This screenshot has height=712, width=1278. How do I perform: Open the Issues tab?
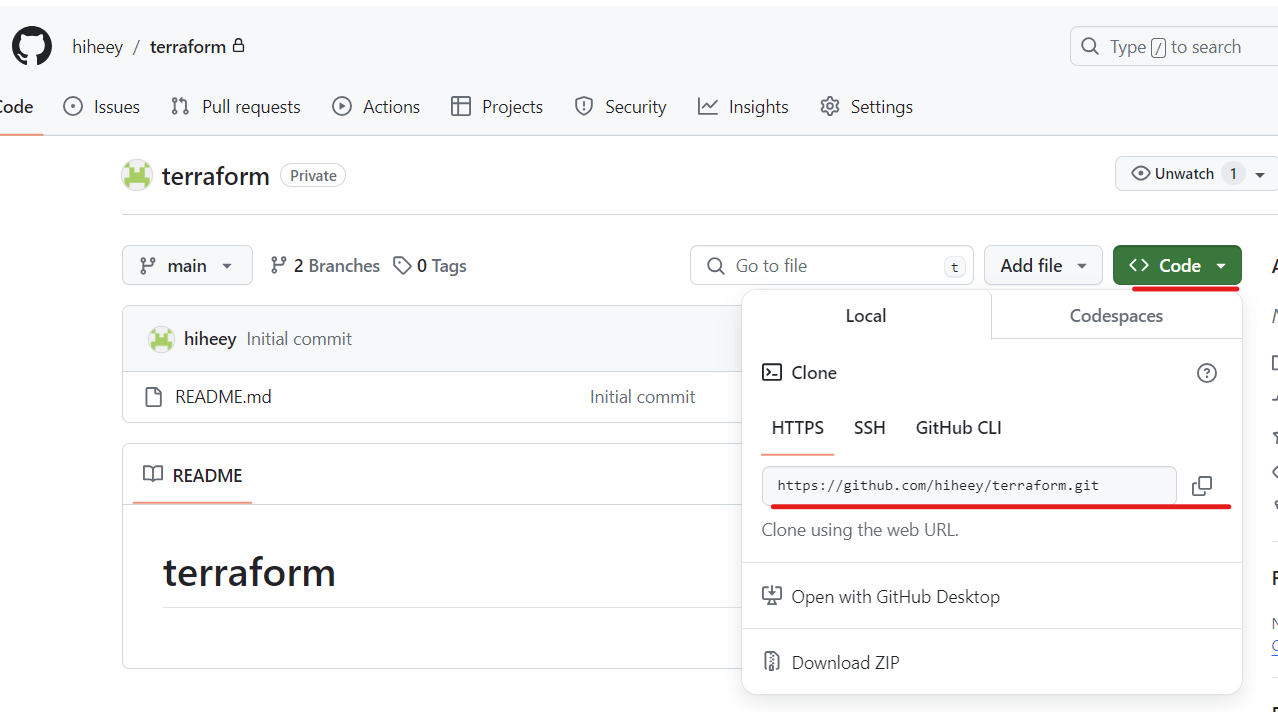[x=101, y=107]
